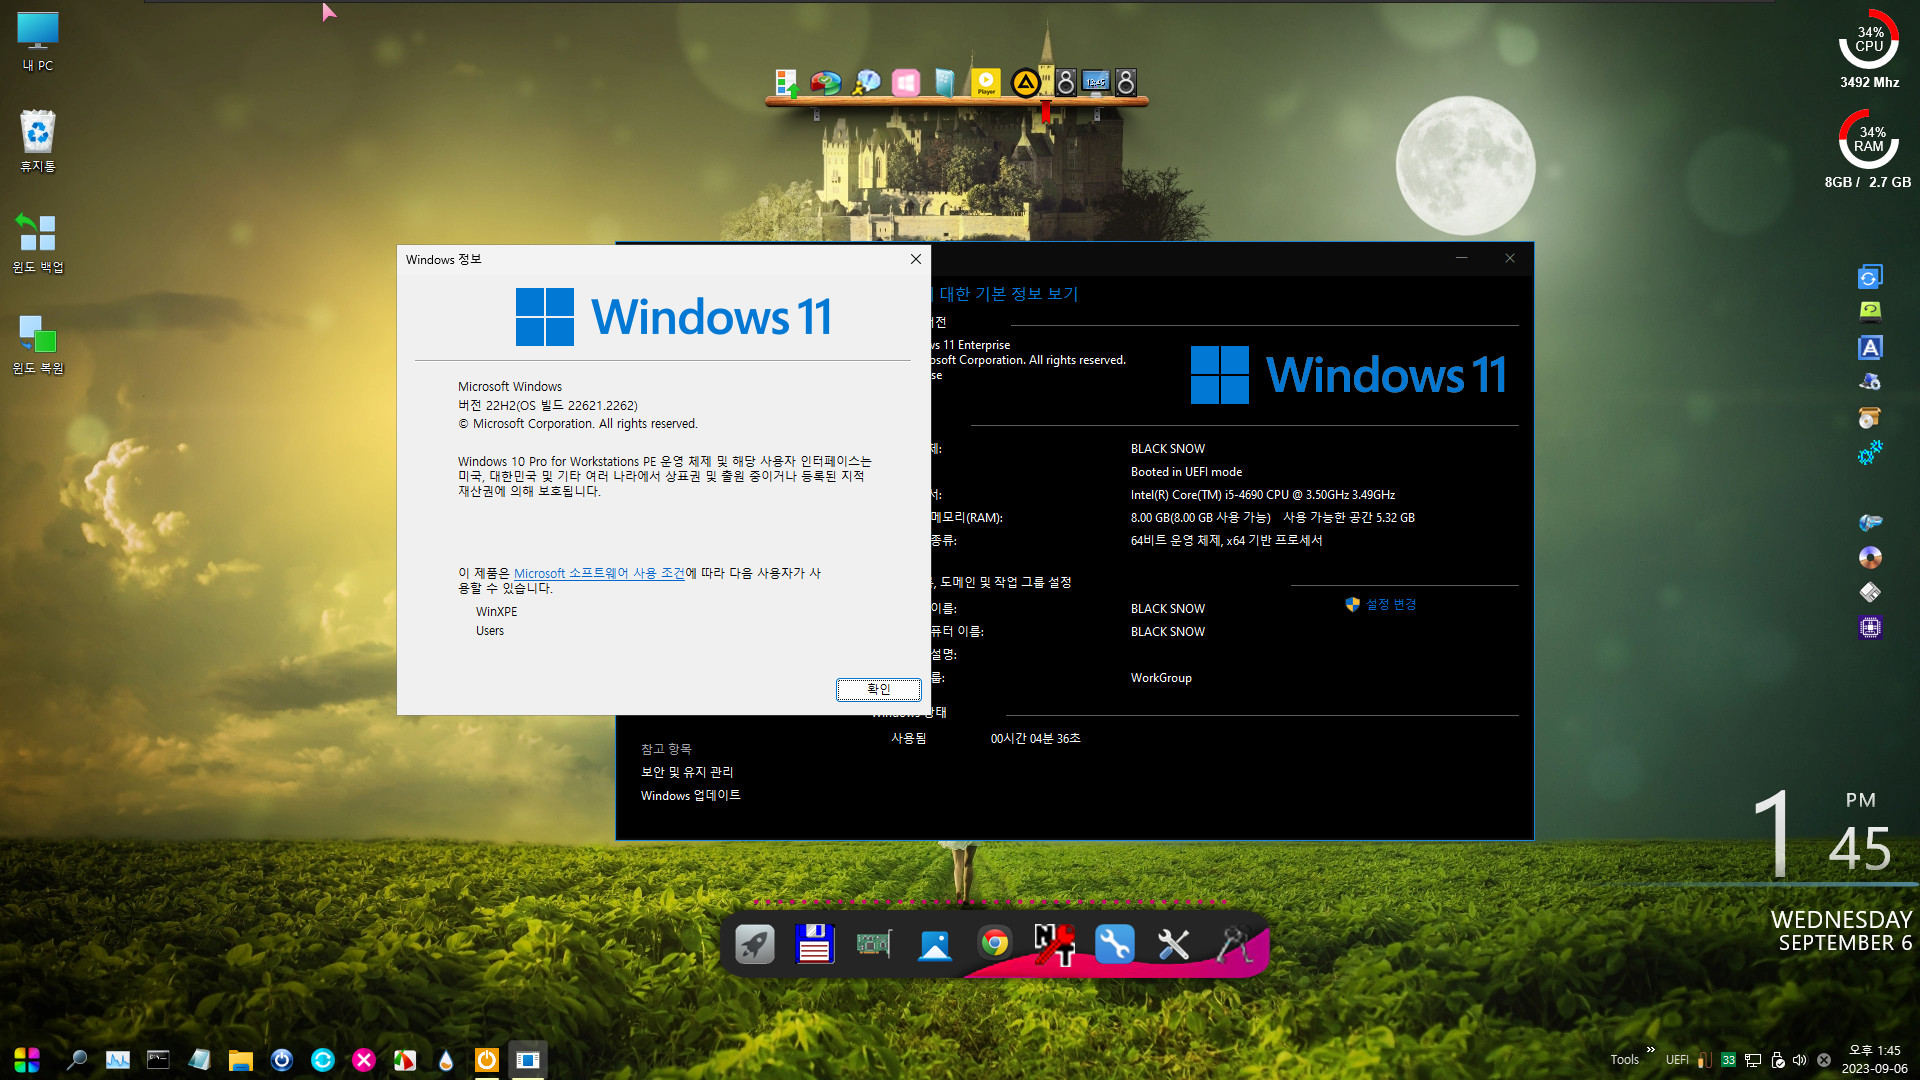Click the list with green arrow shelf icon

click(x=787, y=83)
